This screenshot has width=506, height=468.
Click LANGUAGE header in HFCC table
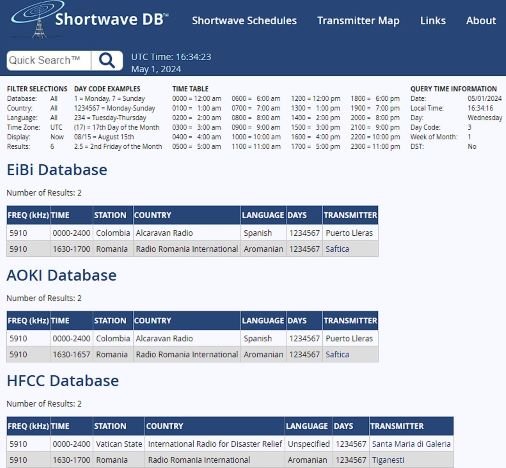(x=308, y=426)
